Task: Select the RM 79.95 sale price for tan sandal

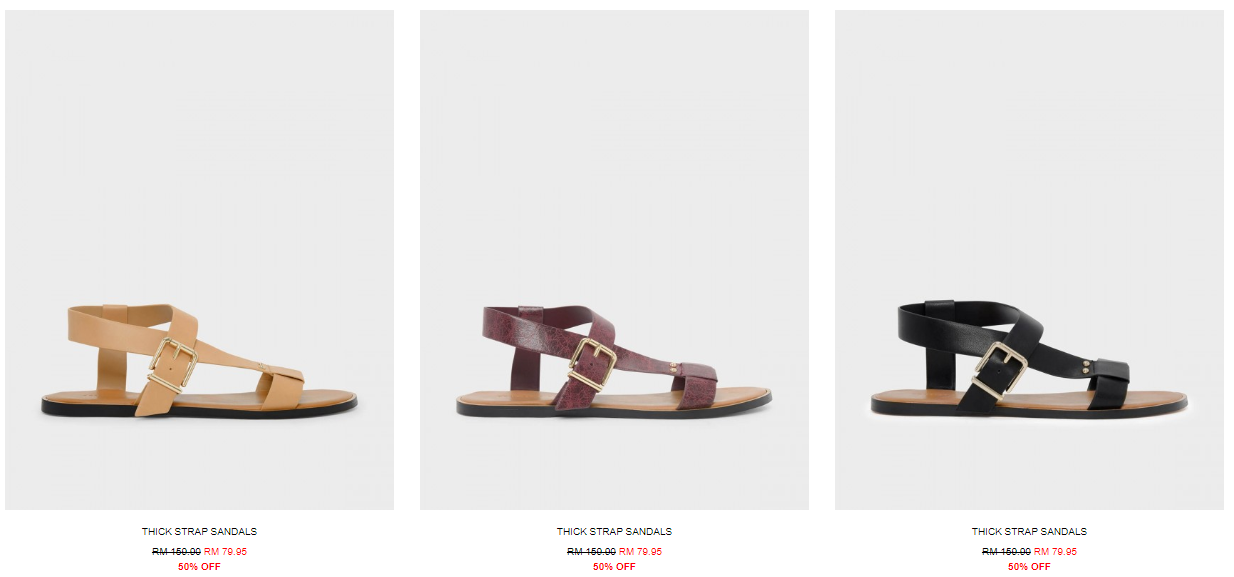Action: click(x=225, y=551)
